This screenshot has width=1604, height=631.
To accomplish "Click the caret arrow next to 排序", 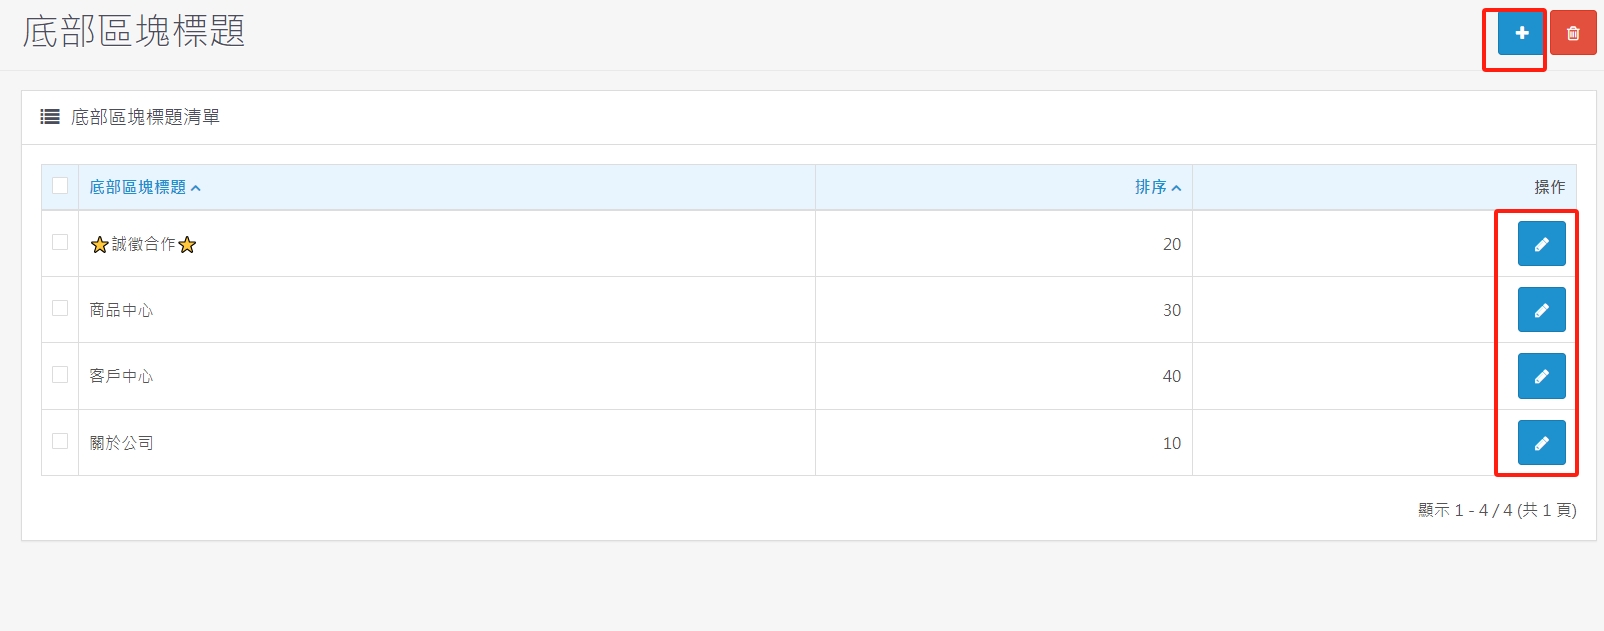I will (1177, 188).
